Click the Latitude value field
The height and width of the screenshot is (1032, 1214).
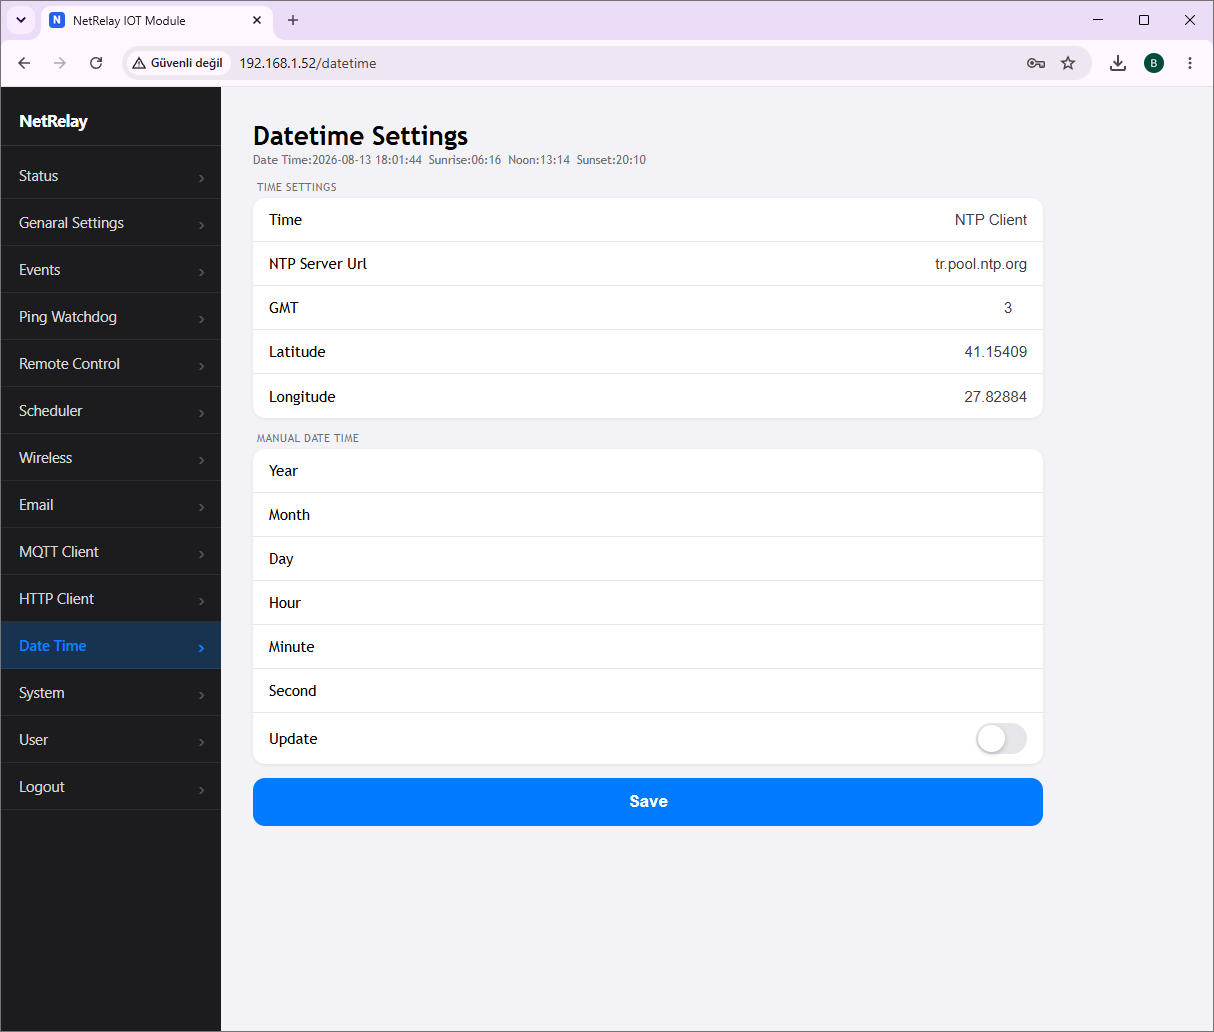(995, 352)
